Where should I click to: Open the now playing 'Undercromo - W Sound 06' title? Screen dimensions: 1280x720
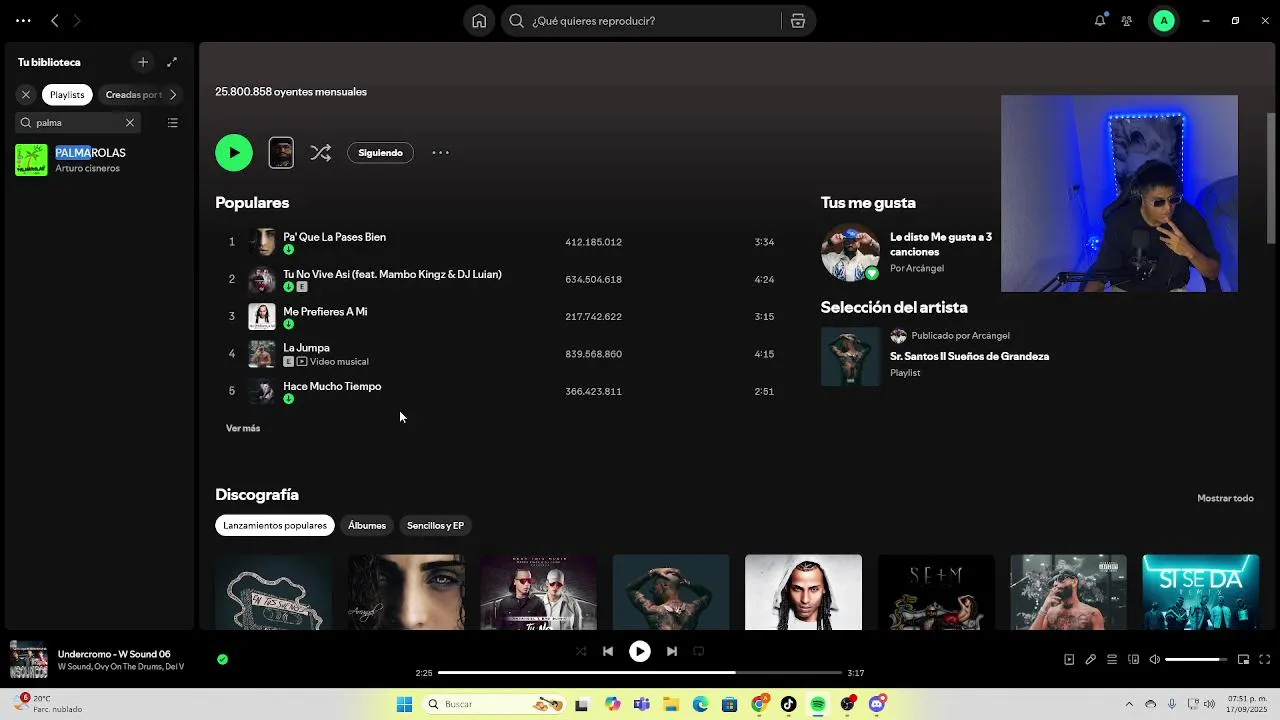114,654
